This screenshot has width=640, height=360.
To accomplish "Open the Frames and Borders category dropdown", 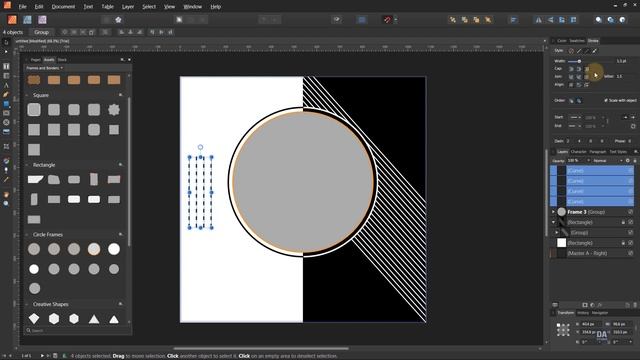I will (44, 68).
